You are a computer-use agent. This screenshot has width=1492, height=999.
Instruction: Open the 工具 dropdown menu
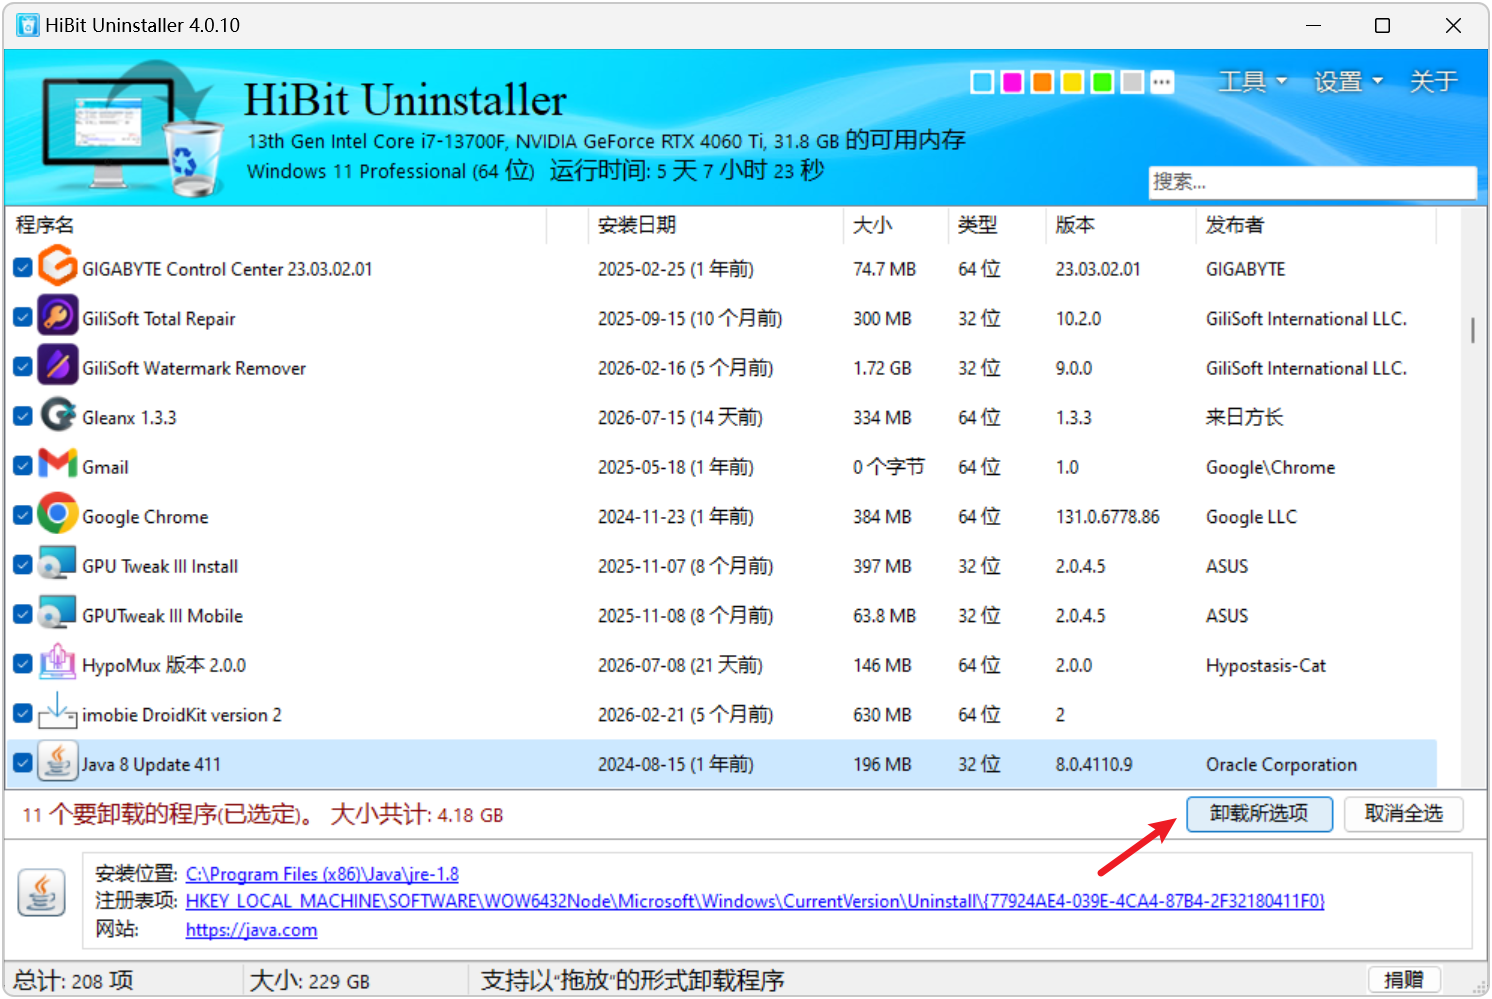(x=1252, y=82)
